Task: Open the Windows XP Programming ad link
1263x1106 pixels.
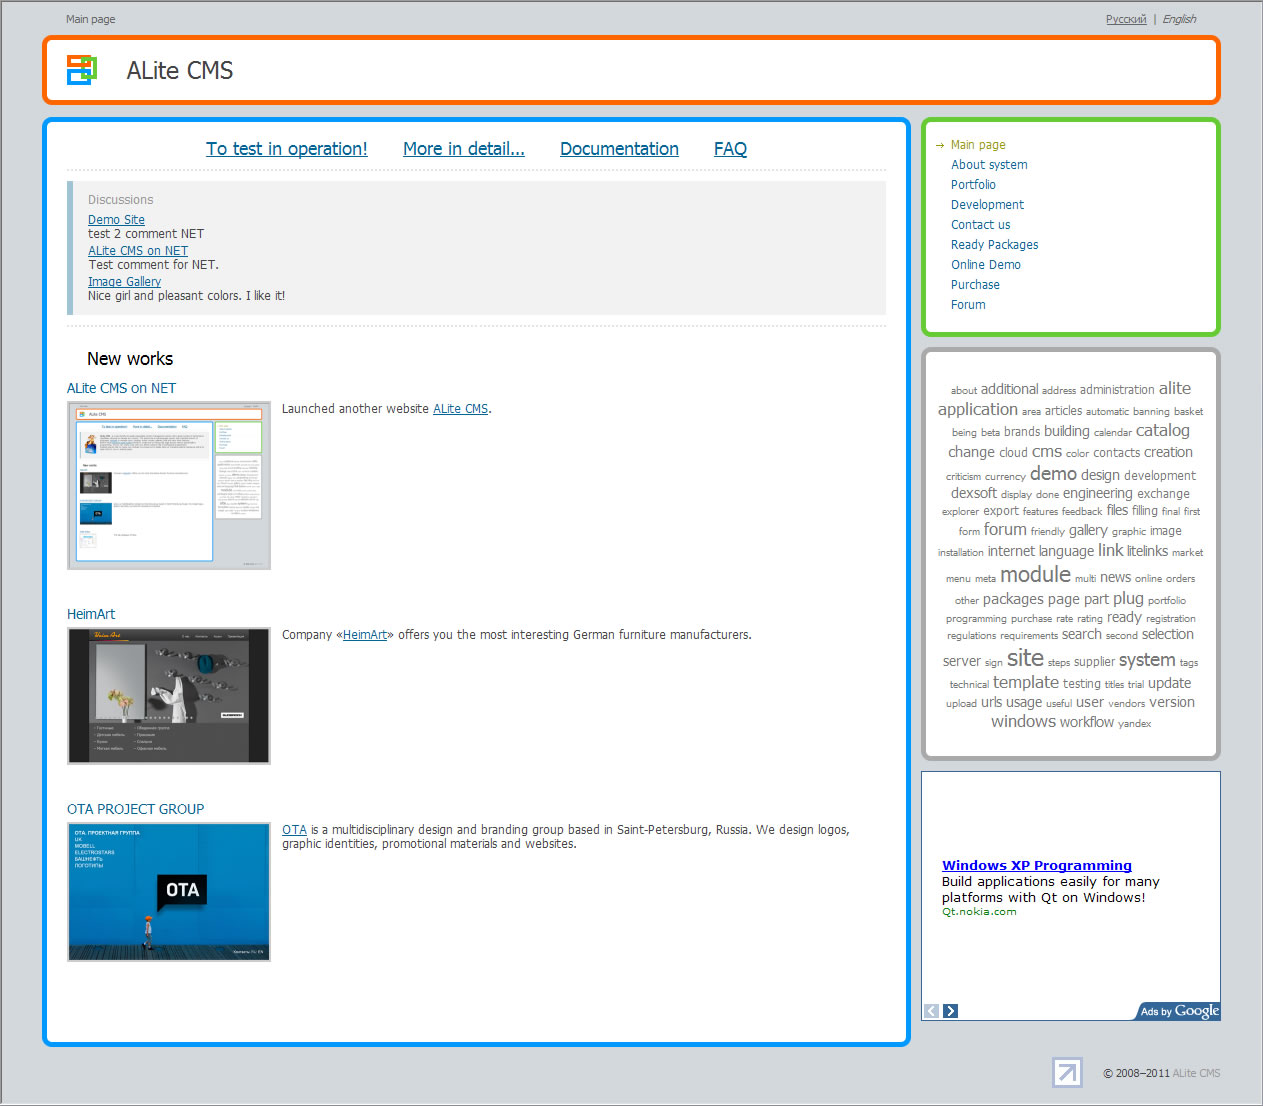Action: tap(1036, 865)
